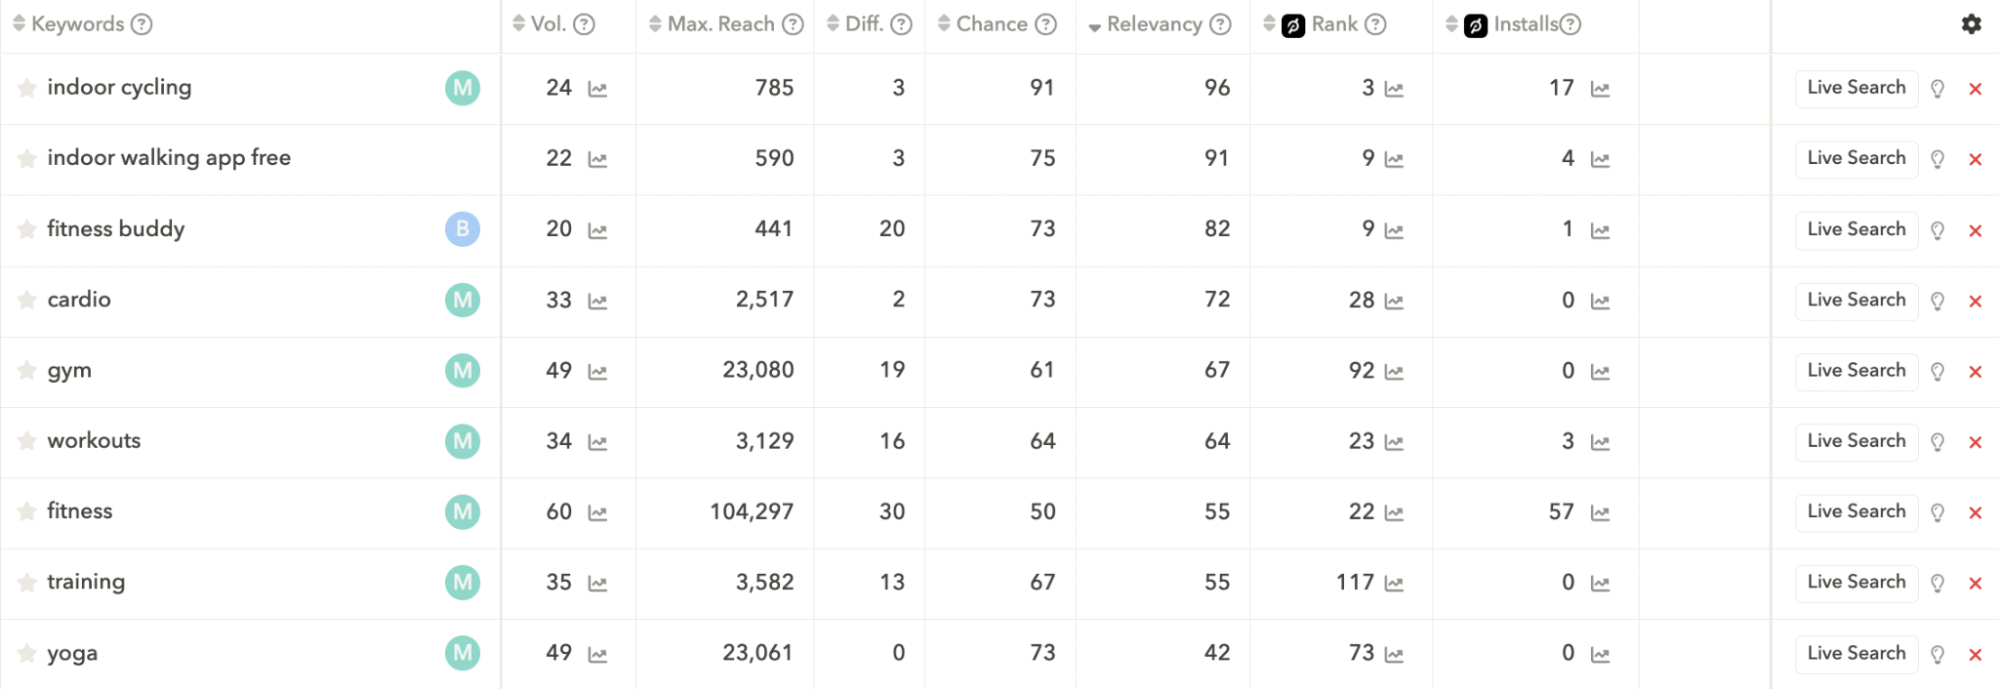Open the rank trend chart for the gym keyword
The height and width of the screenshot is (690, 1999).
point(1394,372)
